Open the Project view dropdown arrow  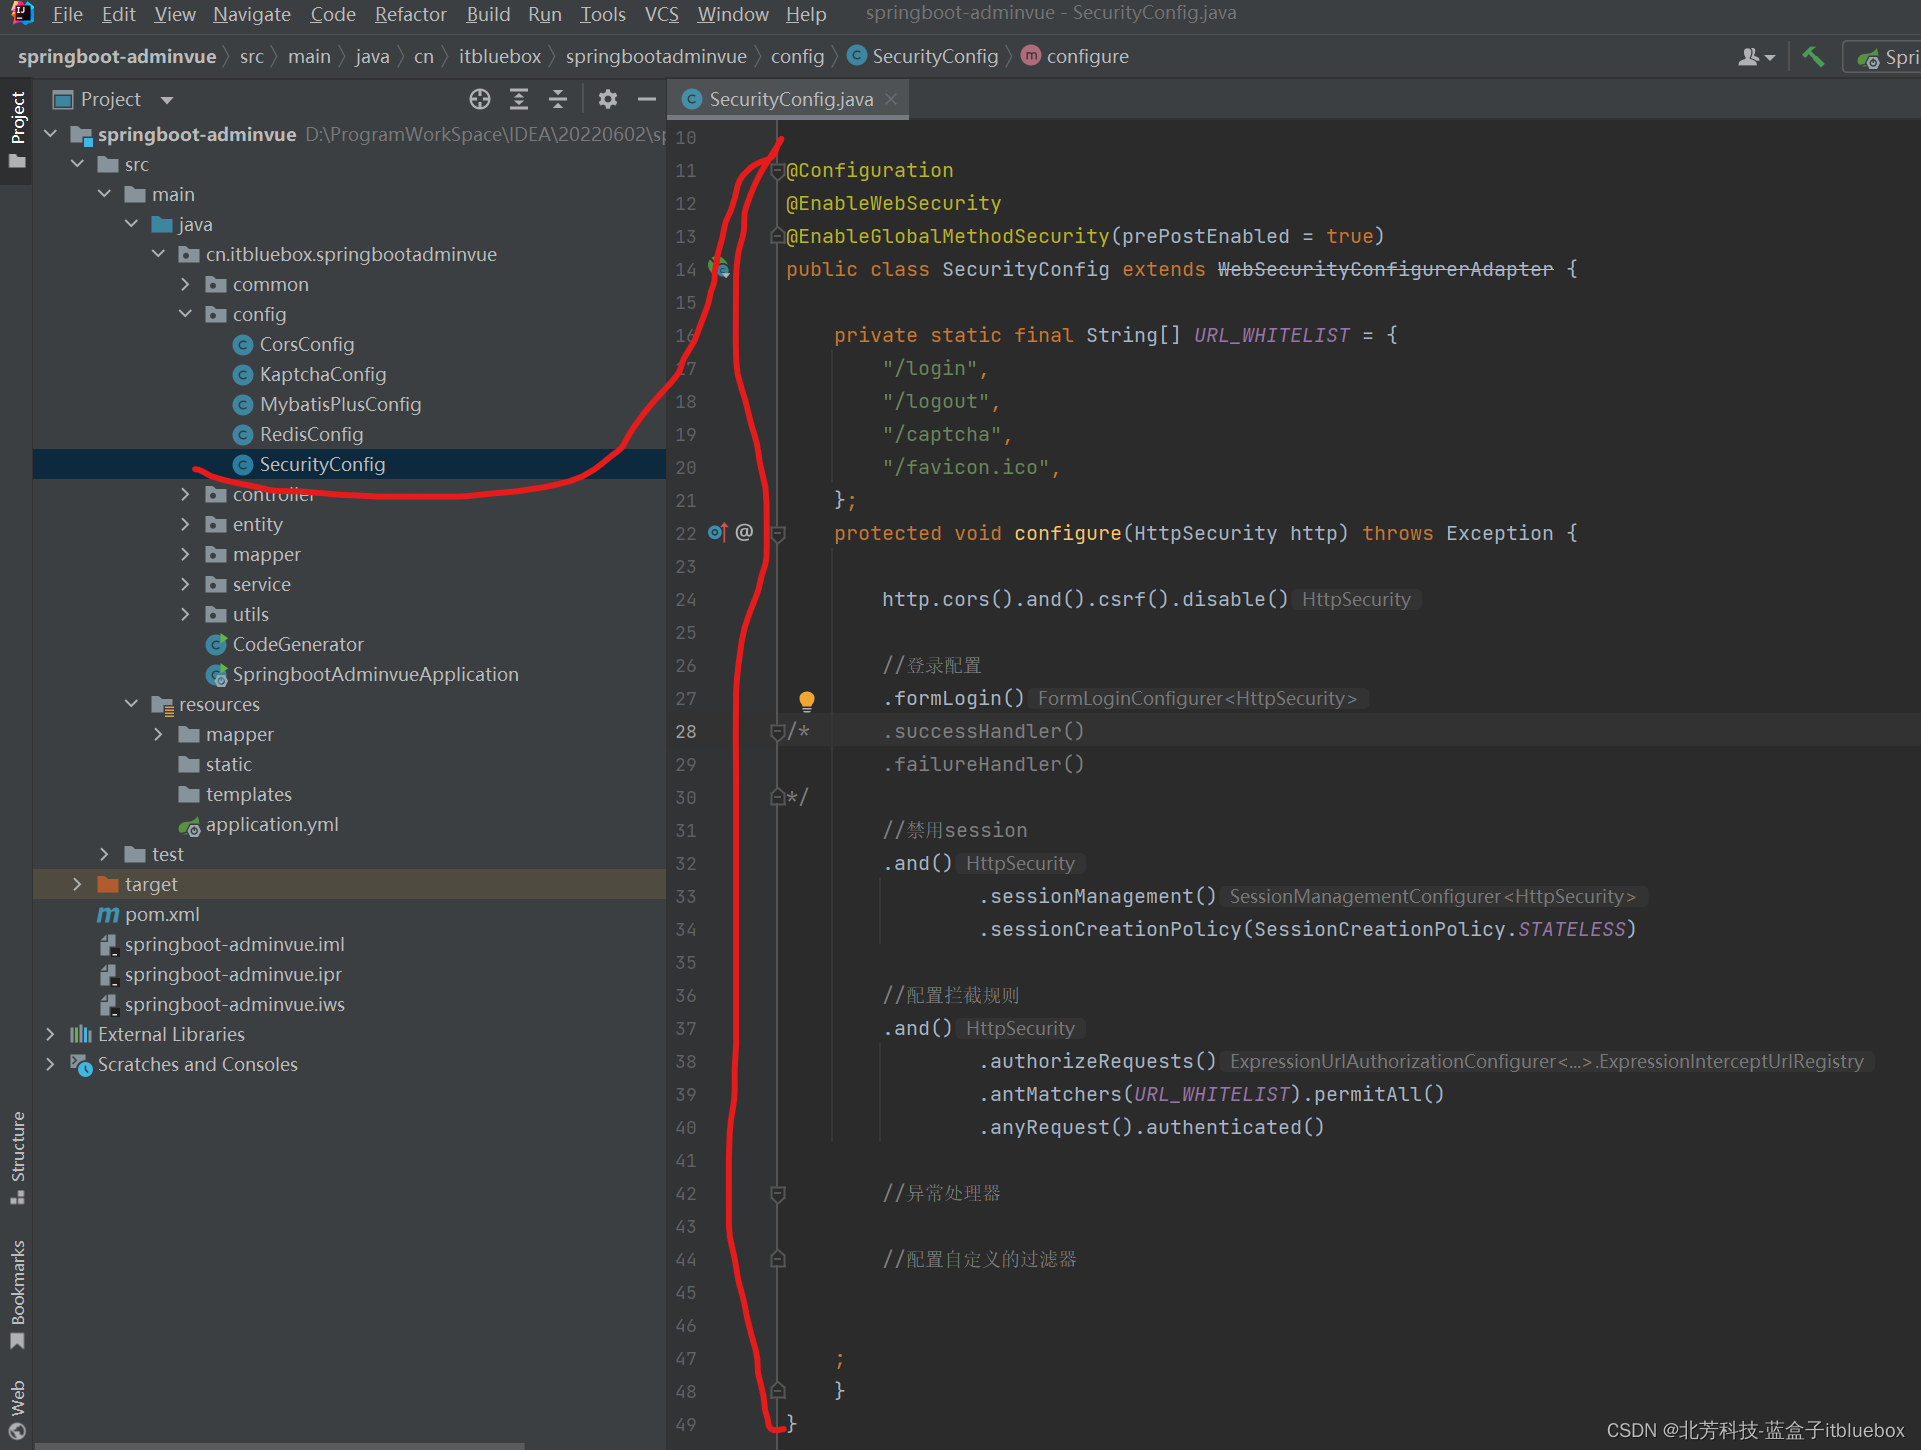click(x=167, y=100)
